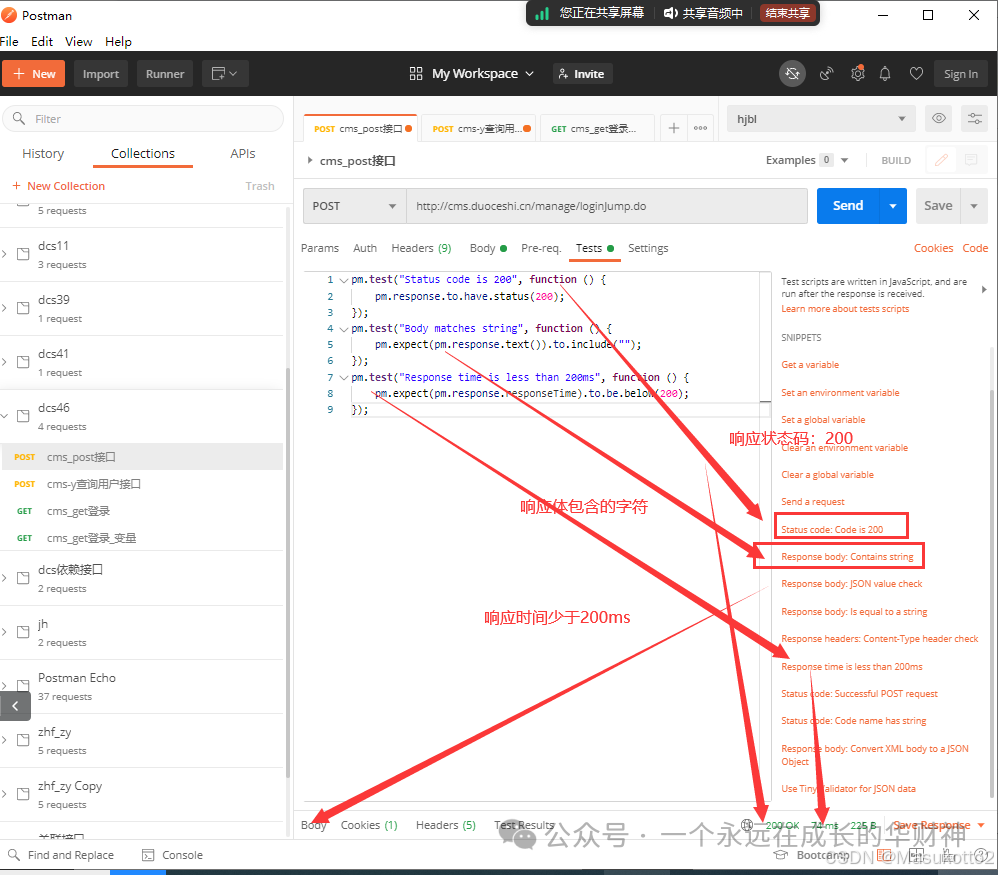This screenshot has width=998, height=875.
Task: Expand cms_post接口 request title triangle
Action: (x=310, y=160)
